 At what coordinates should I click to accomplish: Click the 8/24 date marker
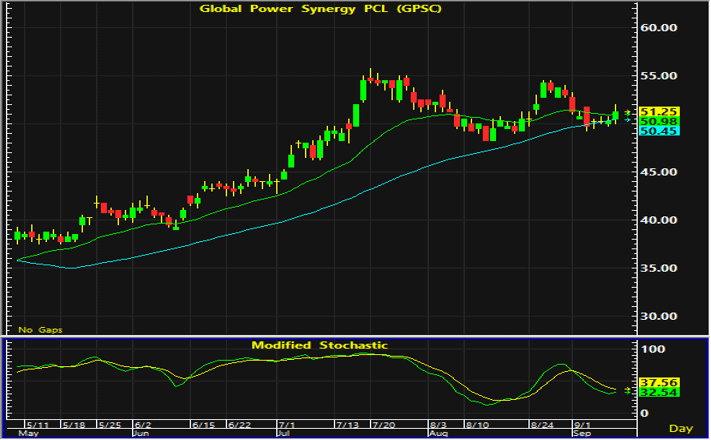542,425
